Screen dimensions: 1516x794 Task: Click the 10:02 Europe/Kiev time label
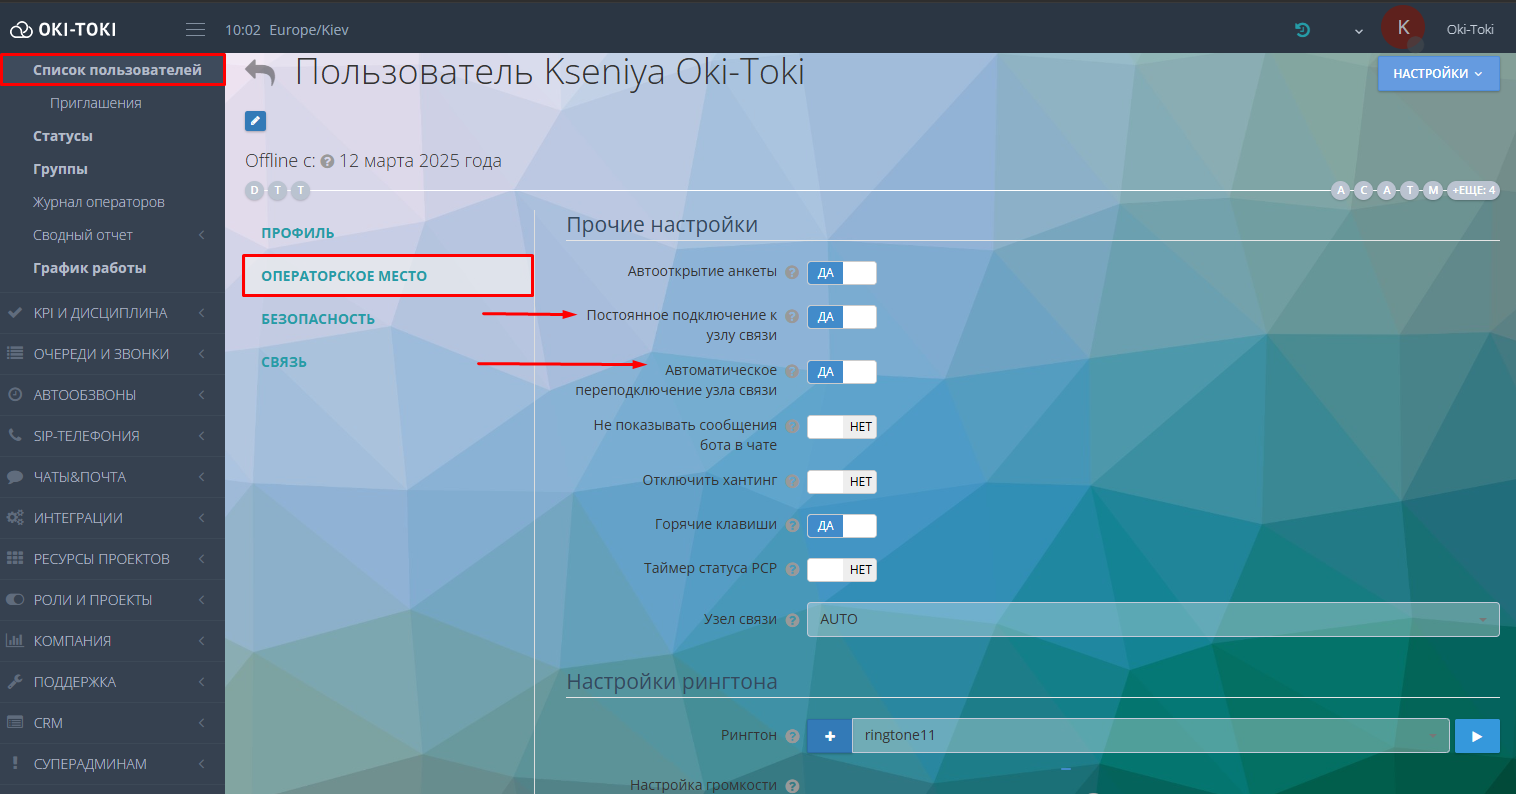[287, 30]
